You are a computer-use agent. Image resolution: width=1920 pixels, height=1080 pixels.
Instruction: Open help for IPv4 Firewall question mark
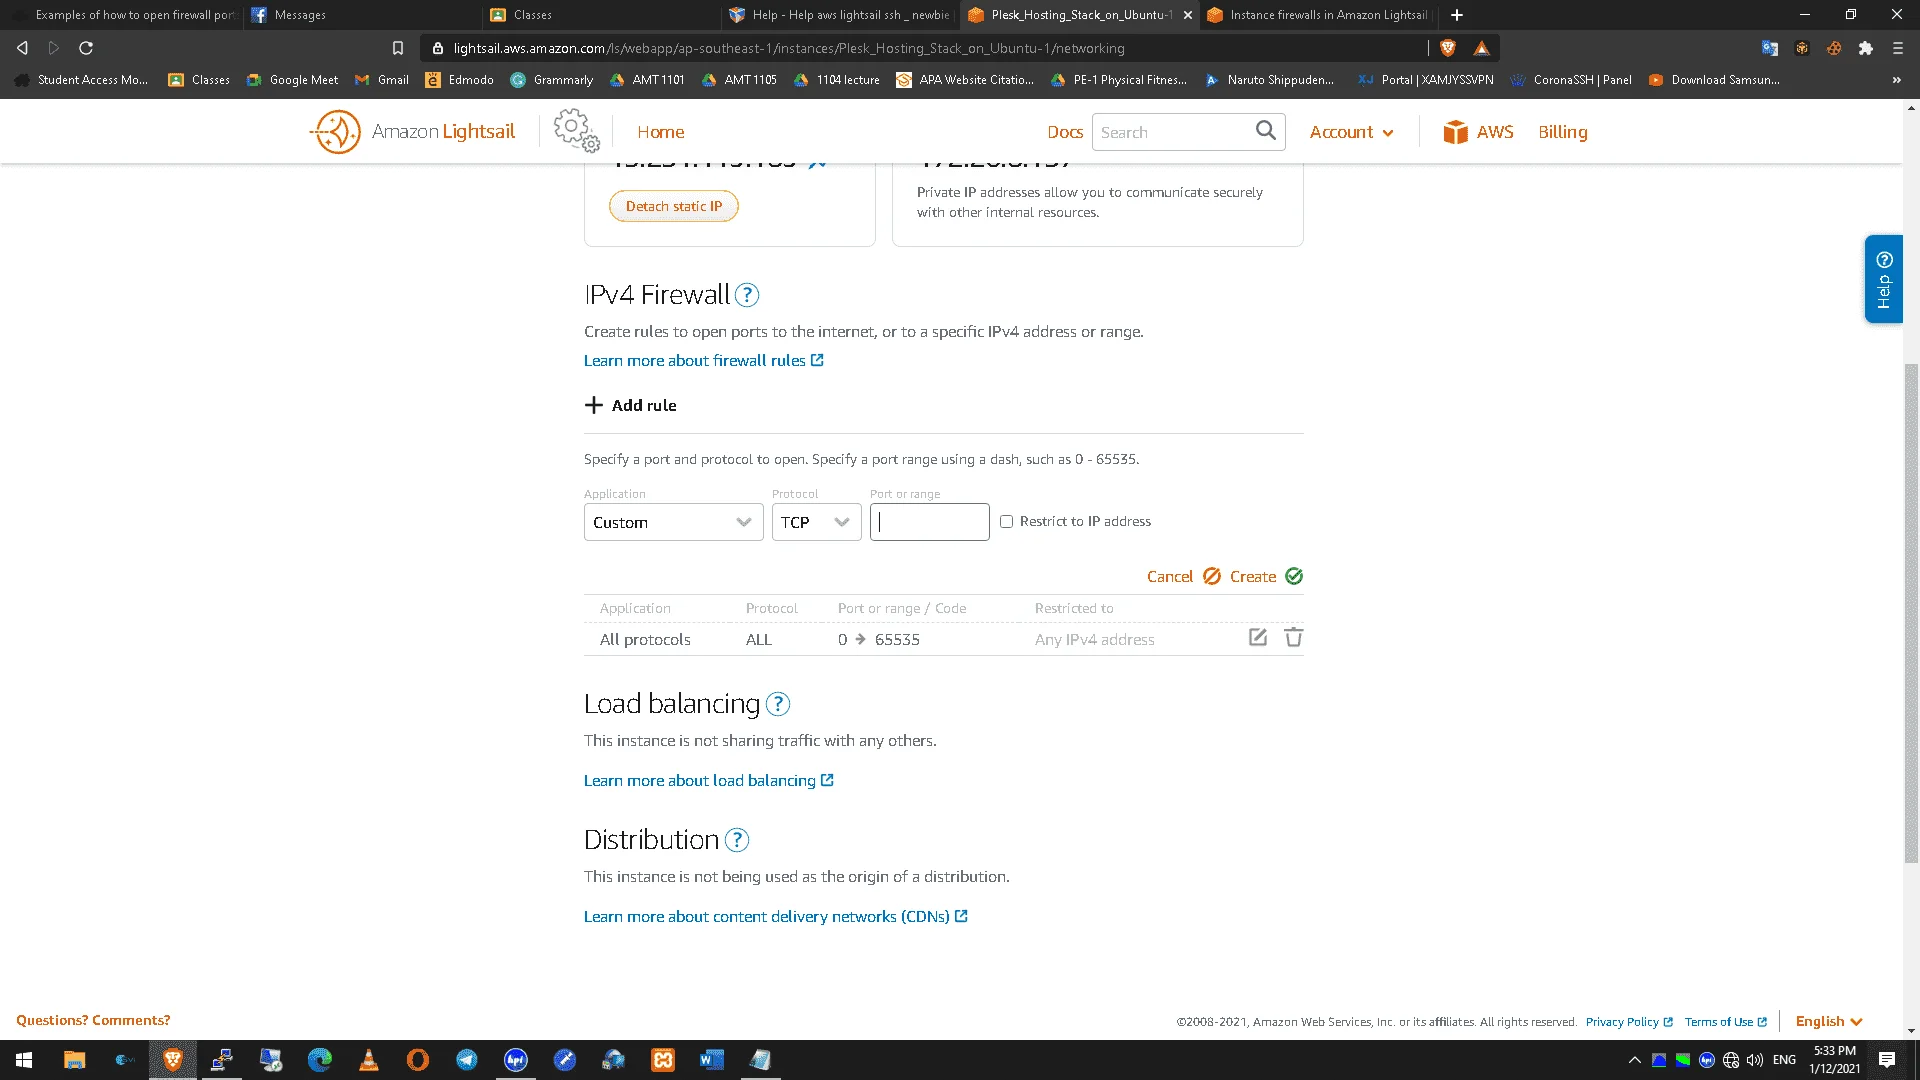tap(747, 295)
